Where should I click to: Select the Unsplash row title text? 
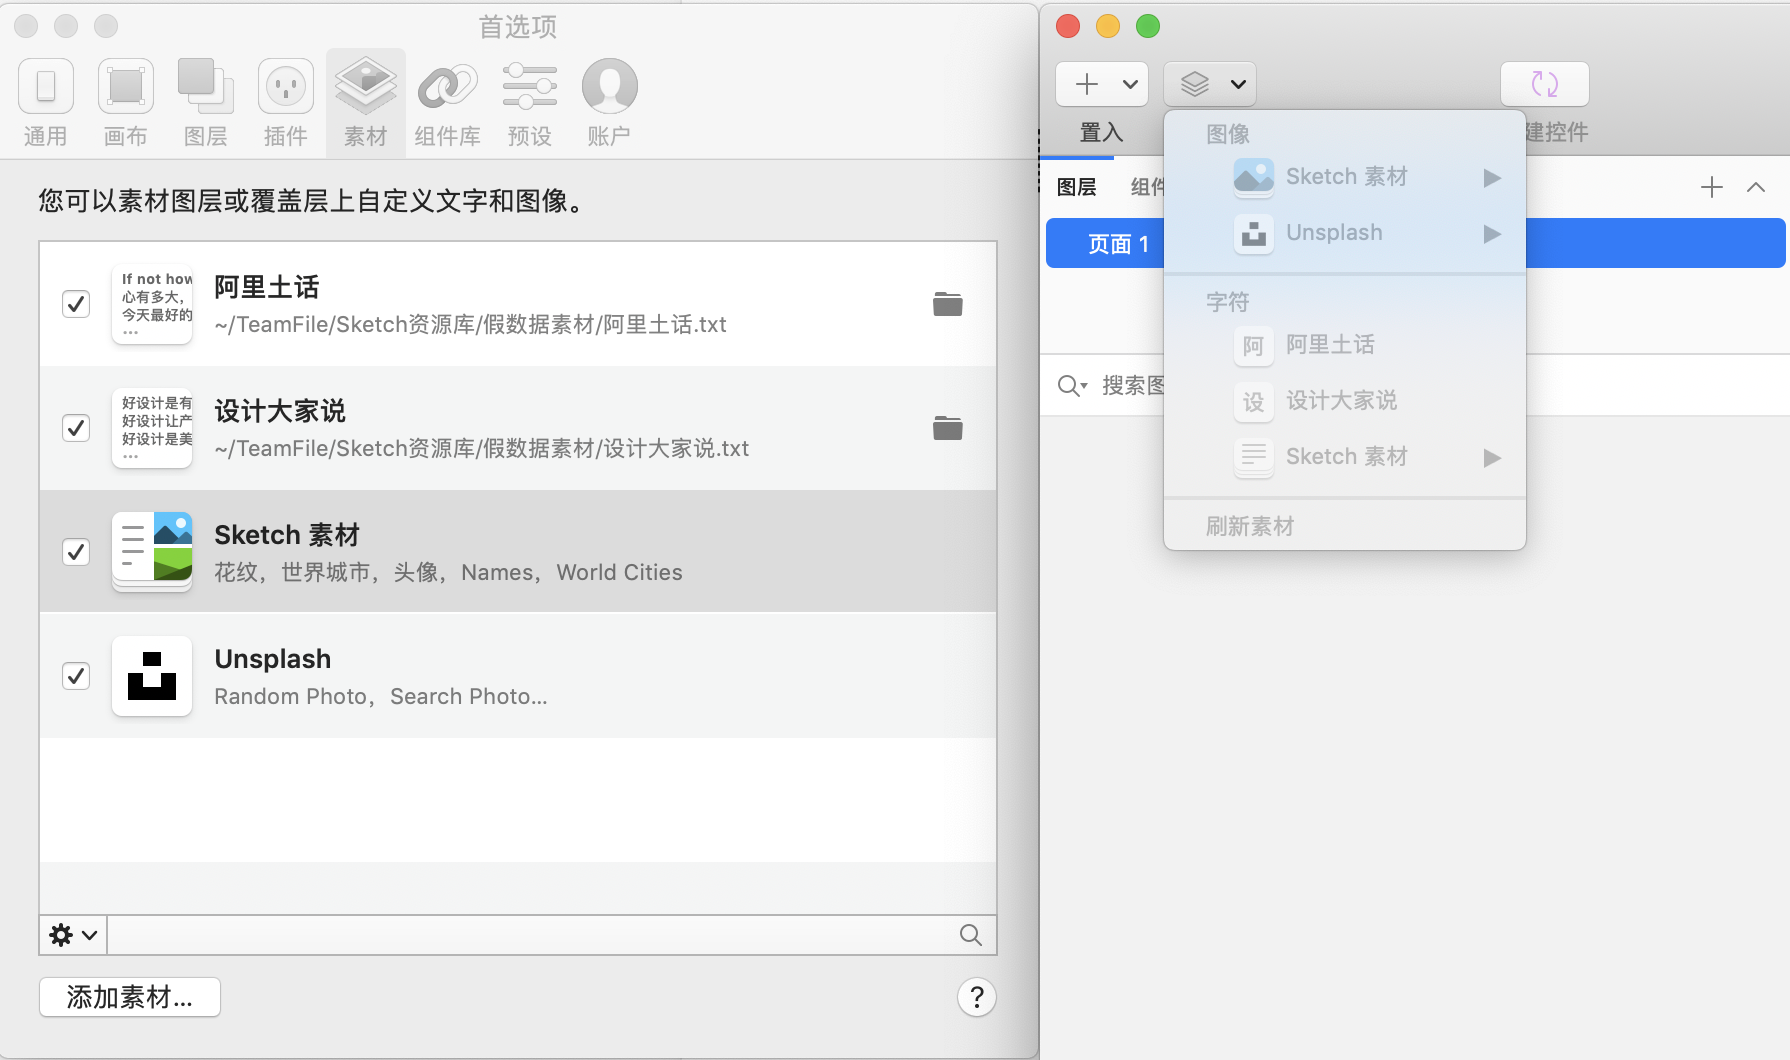point(273,659)
